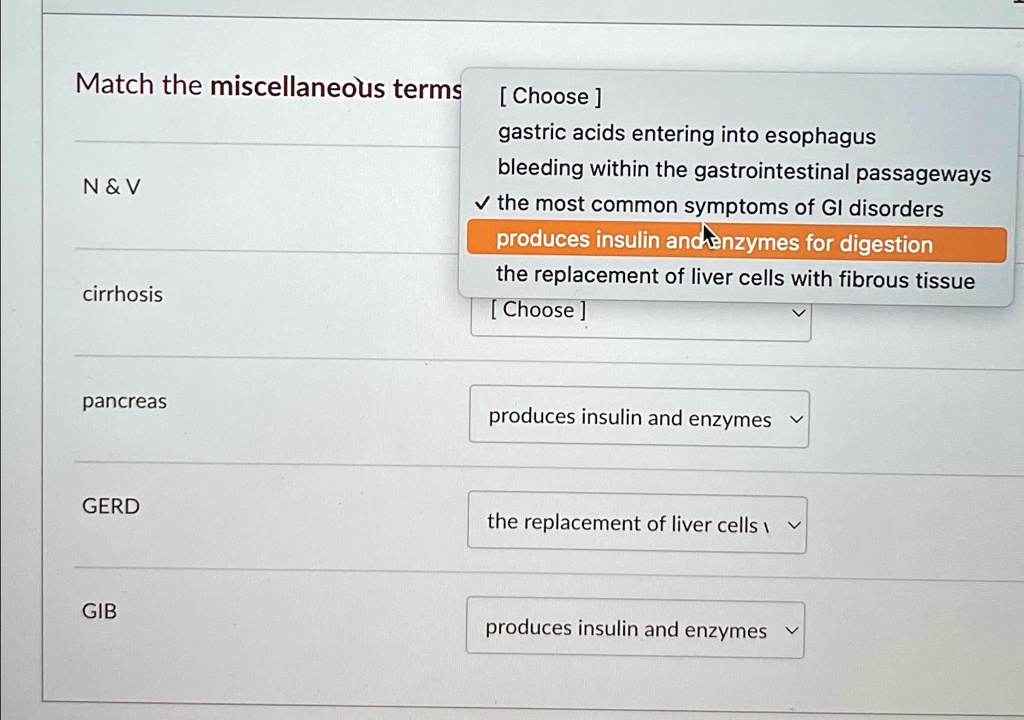Click the chevron on the GIB dropdown
Screen dimensions: 1024x720
(x=792, y=630)
